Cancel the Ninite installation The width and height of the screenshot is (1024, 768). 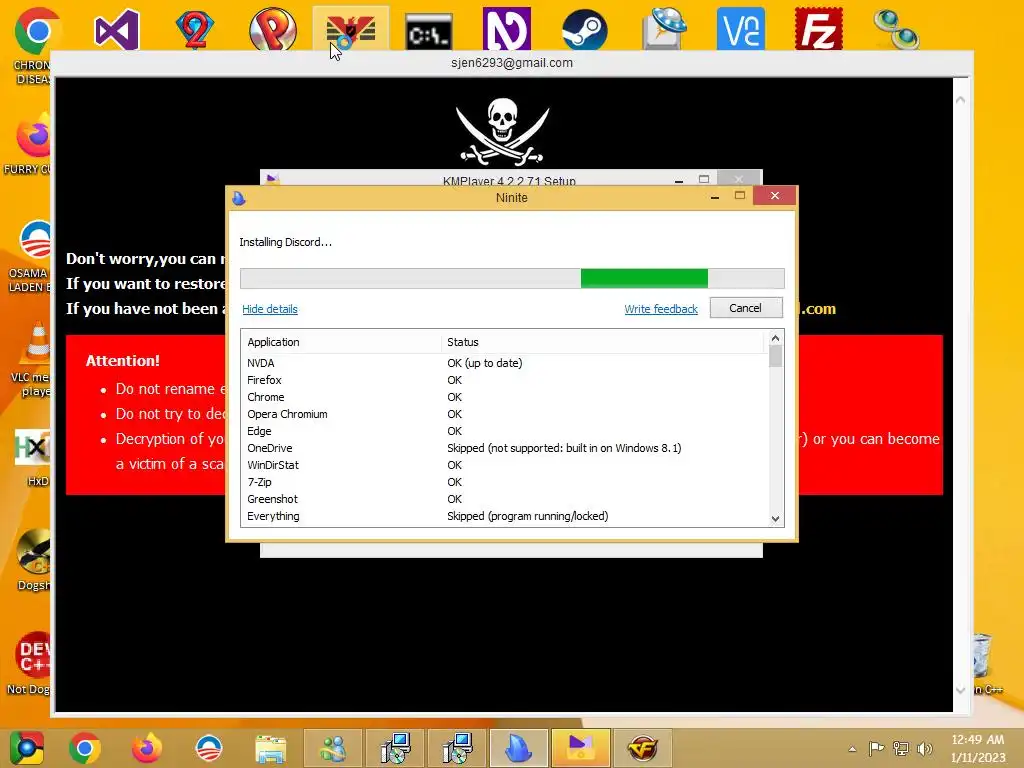(x=746, y=308)
